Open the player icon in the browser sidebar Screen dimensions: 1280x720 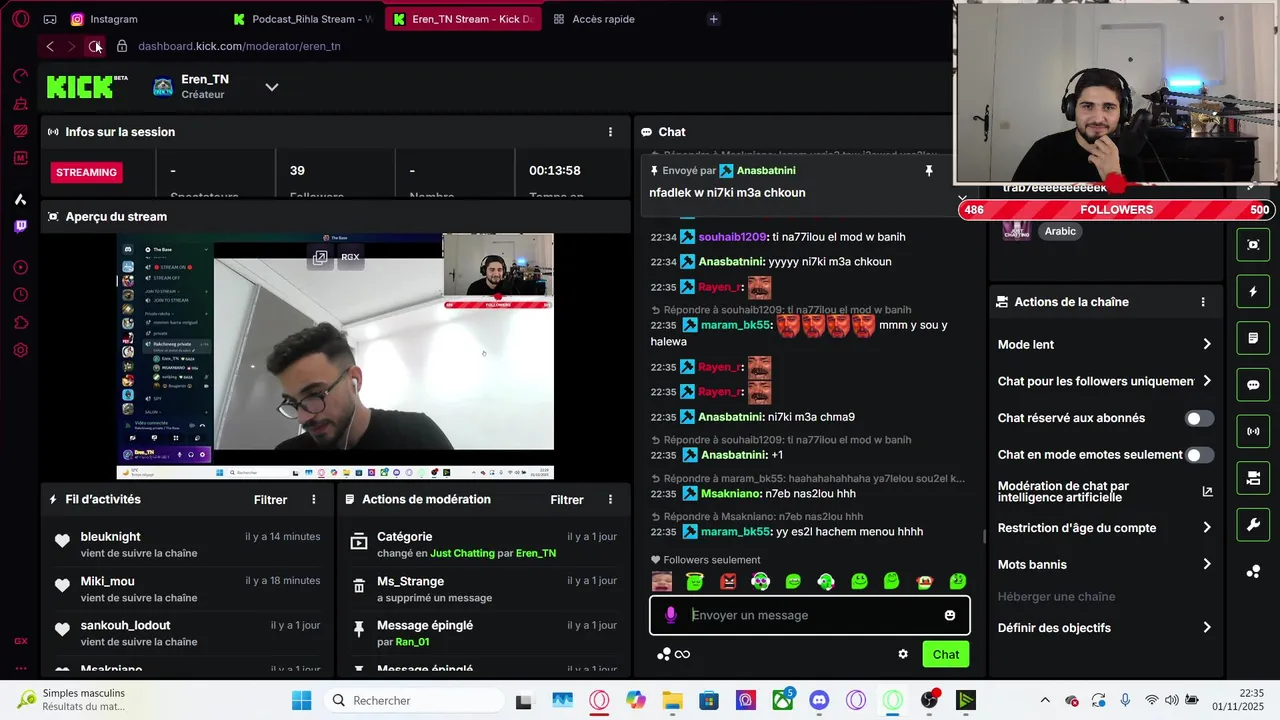21,267
